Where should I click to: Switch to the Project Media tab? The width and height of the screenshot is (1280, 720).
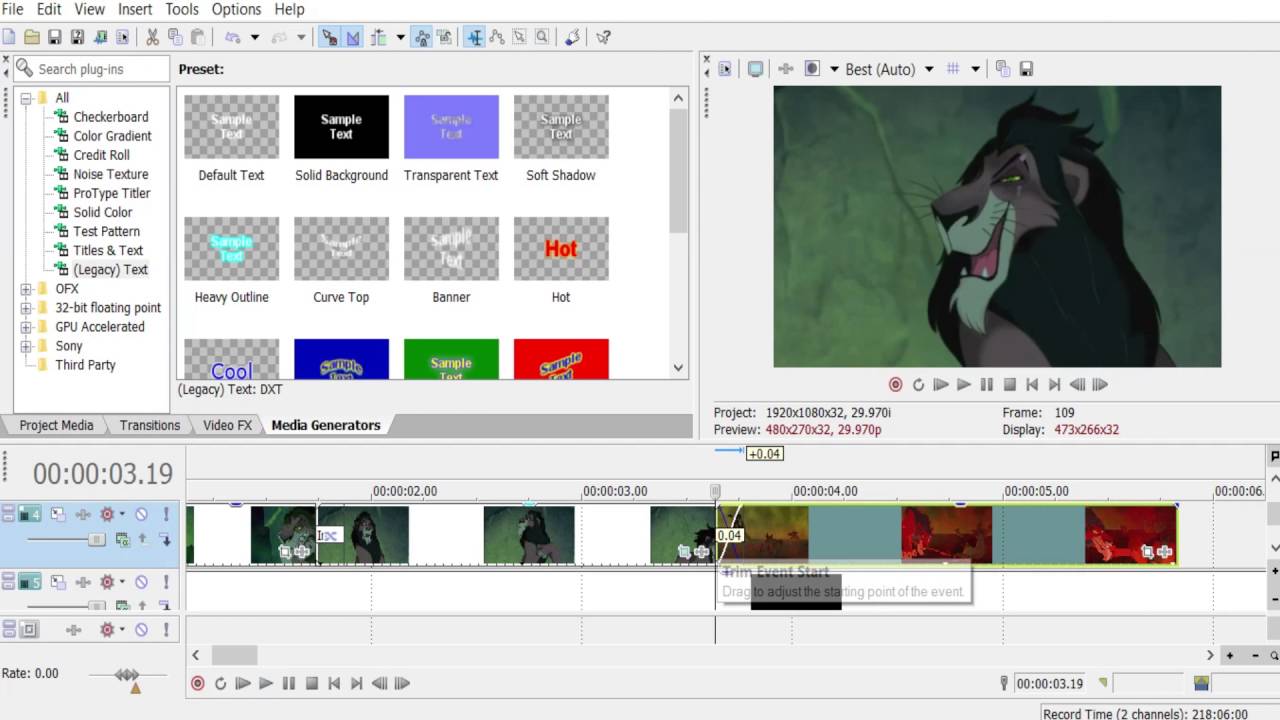click(56, 425)
